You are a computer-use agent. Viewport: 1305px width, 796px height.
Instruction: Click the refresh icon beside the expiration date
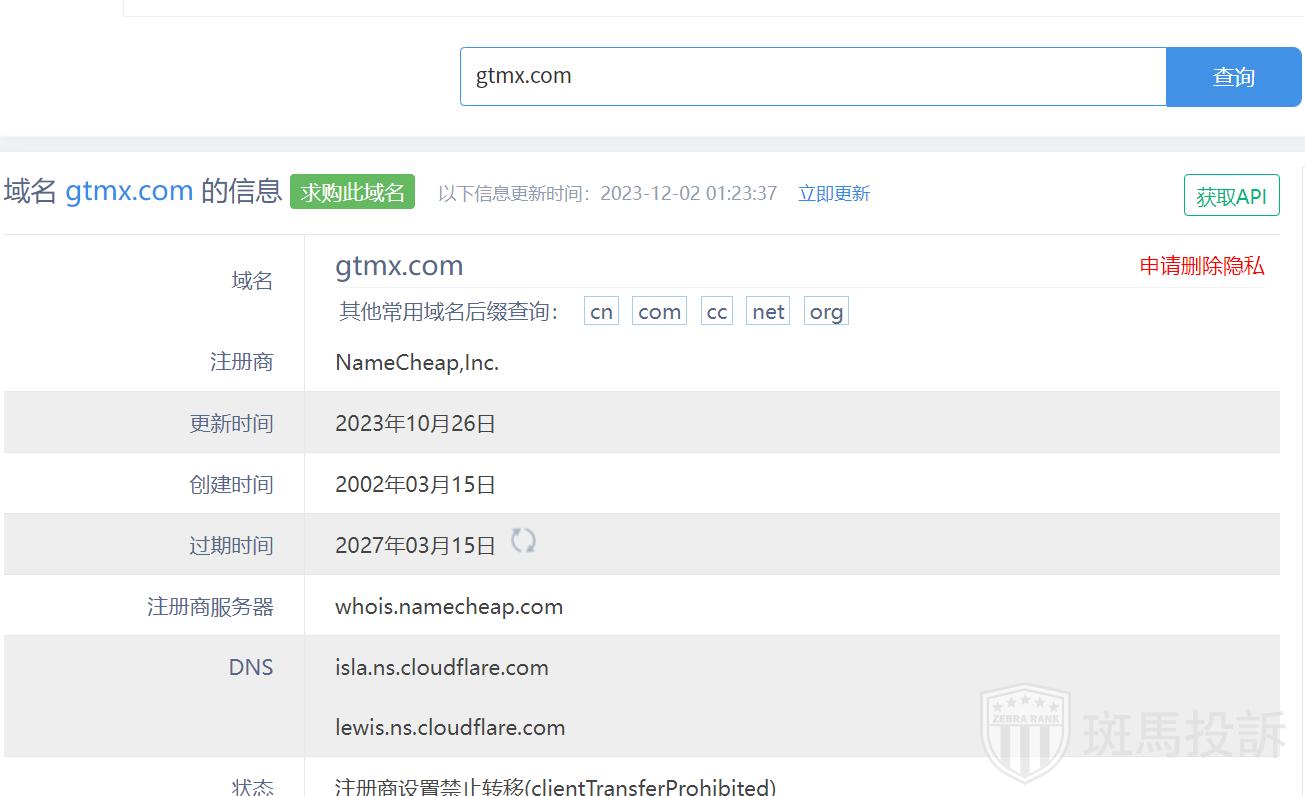523,541
